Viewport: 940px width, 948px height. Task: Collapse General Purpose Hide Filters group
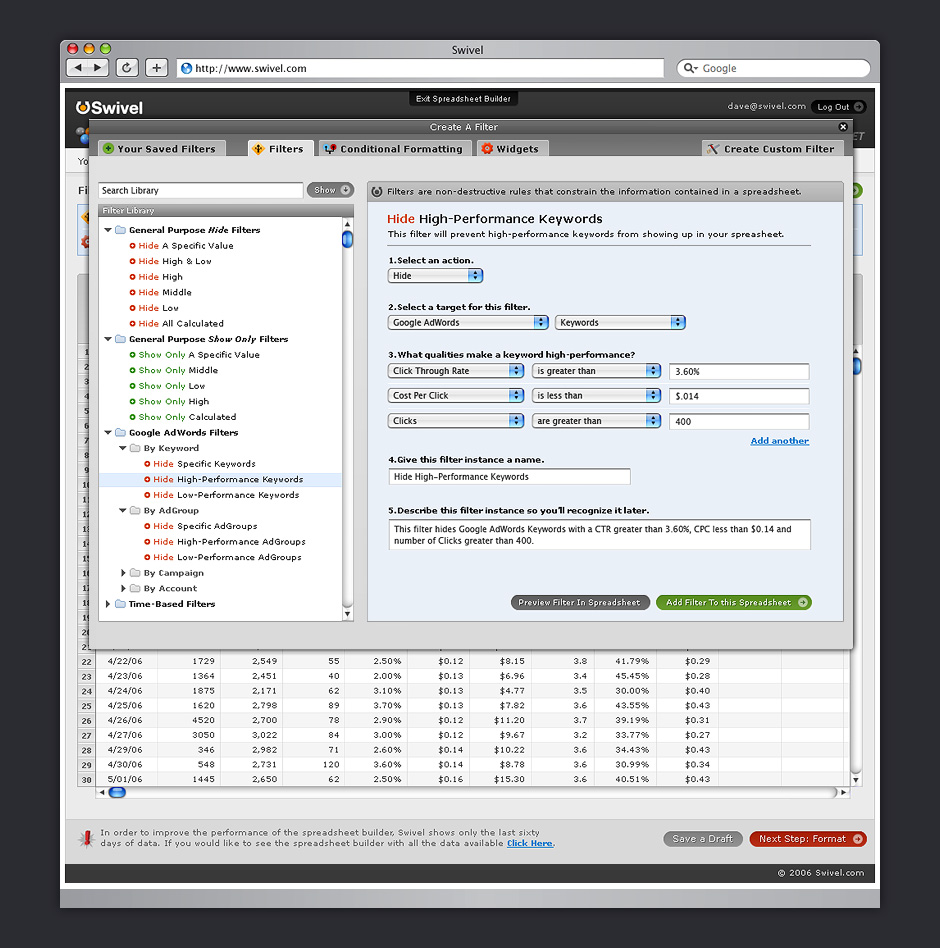click(x=108, y=230)
